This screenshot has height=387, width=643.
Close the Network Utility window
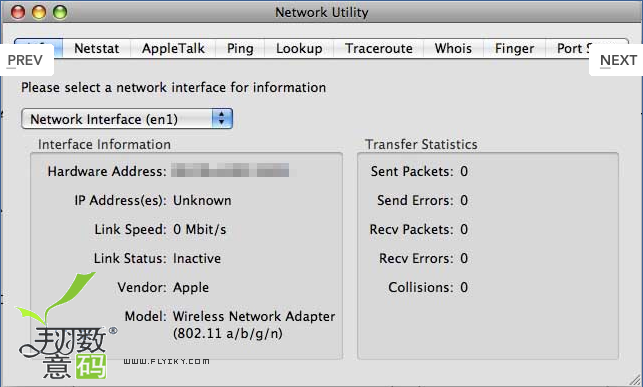pos(18,12)
